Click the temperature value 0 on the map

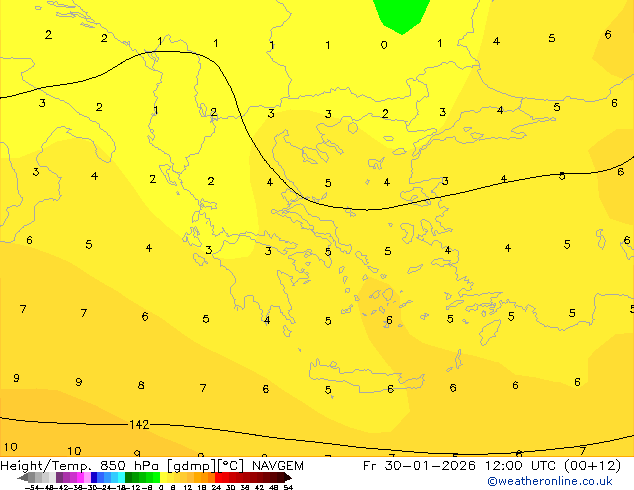click(x=384, y=44)
